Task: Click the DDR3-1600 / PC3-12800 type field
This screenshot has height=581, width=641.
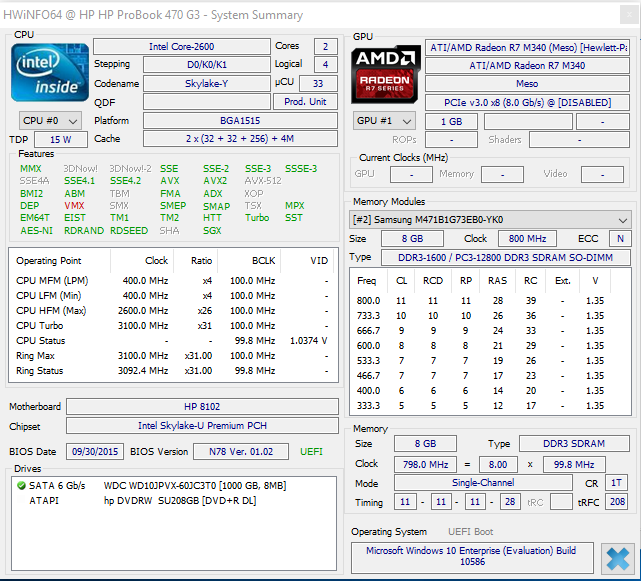Action: click(x=505, y=258)
